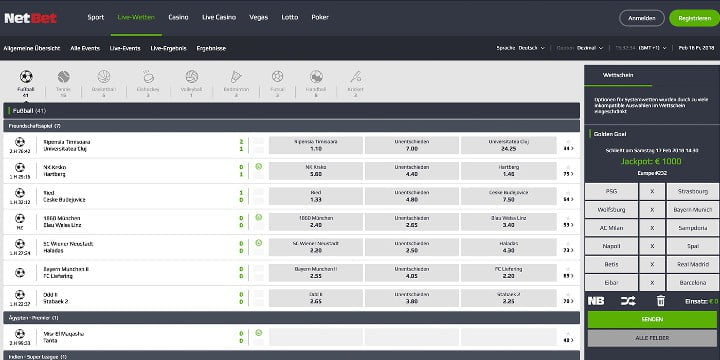Viewport: 720px width, 360px height.
Task: Click the Jackpot € 1000 text
Action: [651, 161]
